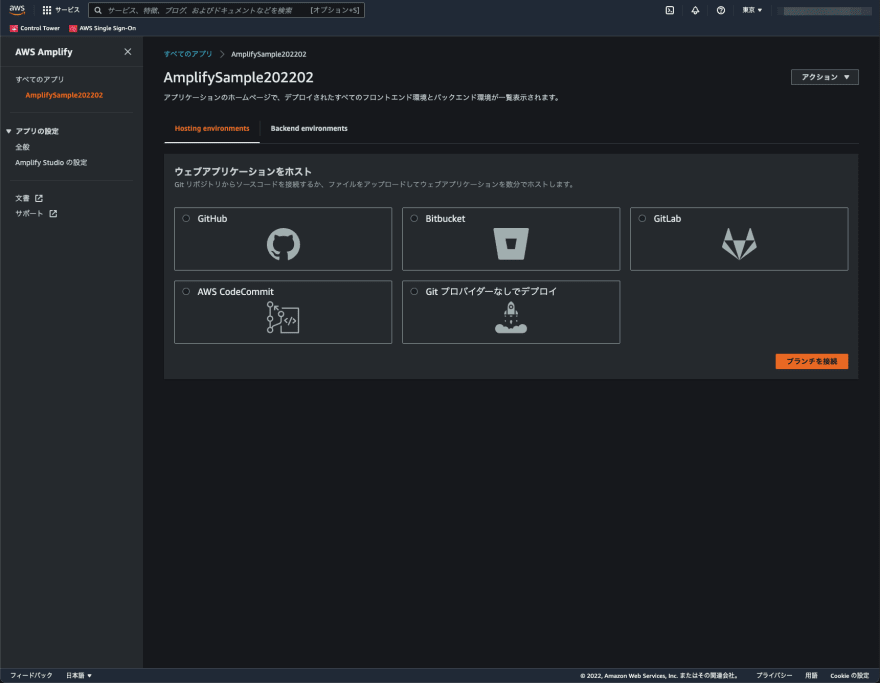The image size is (880, 683).
Task: Open the services grid menu icon
Action: (47, 10)
